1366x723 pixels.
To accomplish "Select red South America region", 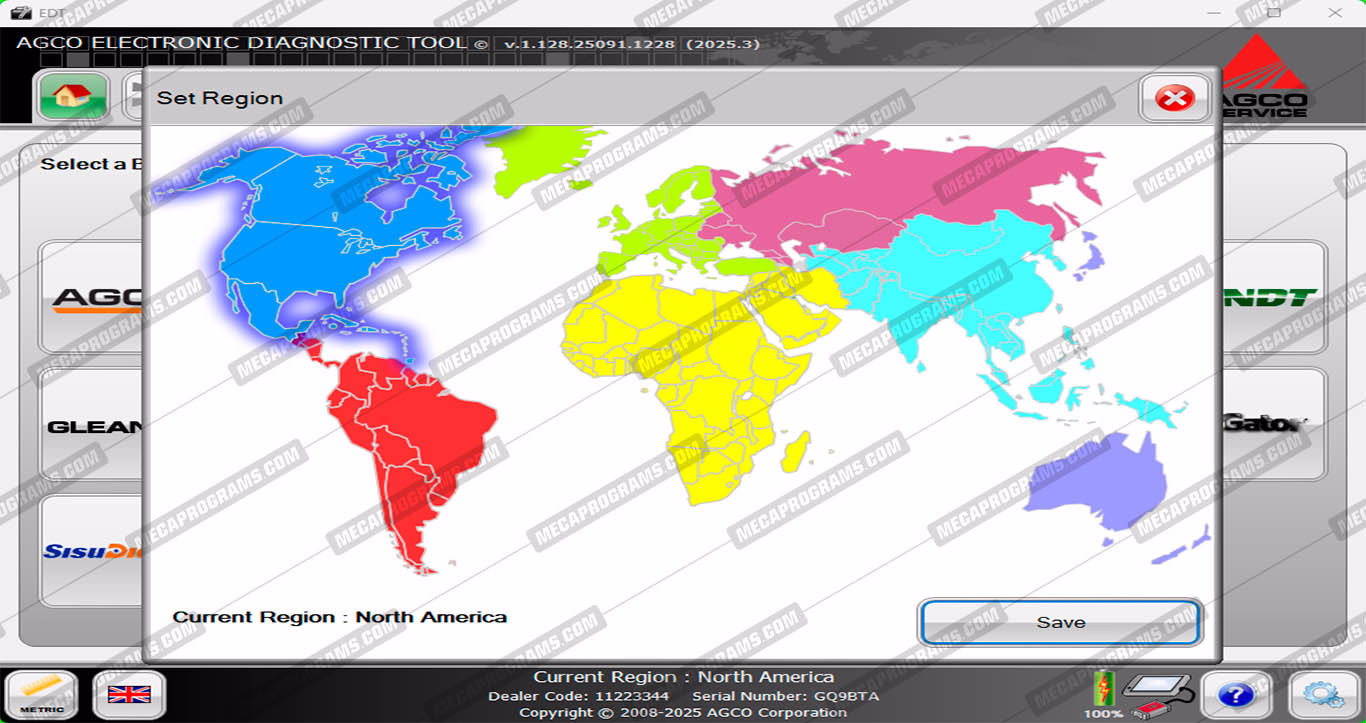I will pos(410,440).
